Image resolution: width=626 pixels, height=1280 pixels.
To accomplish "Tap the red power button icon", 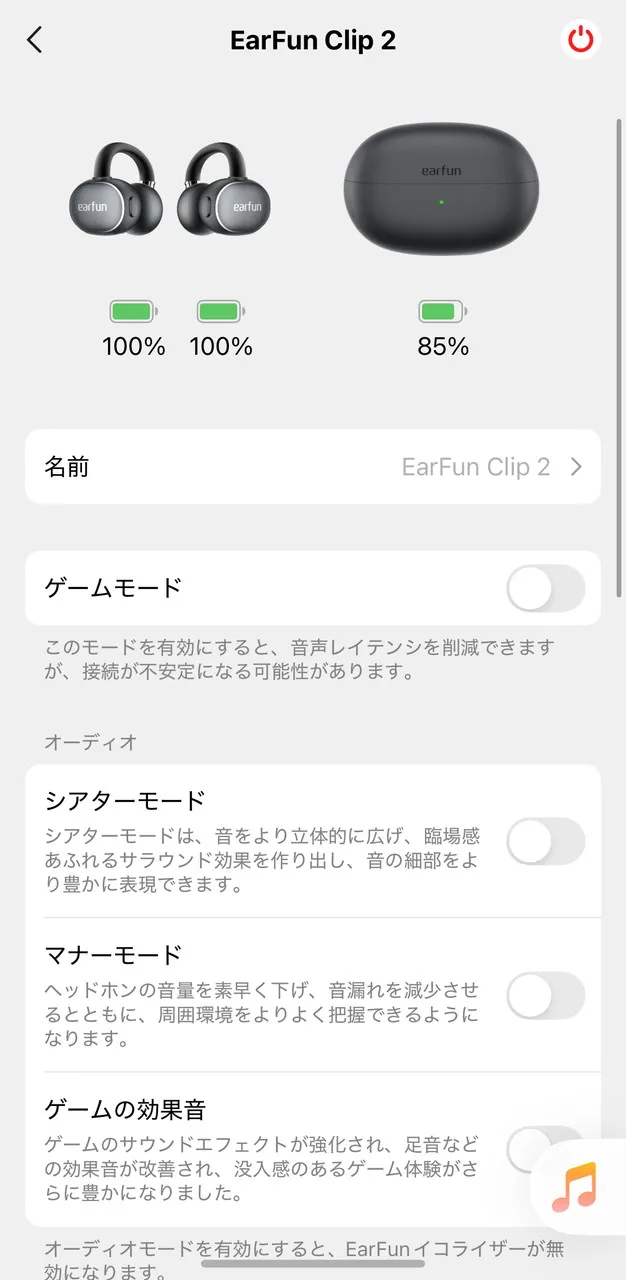I will click(580, 40).
